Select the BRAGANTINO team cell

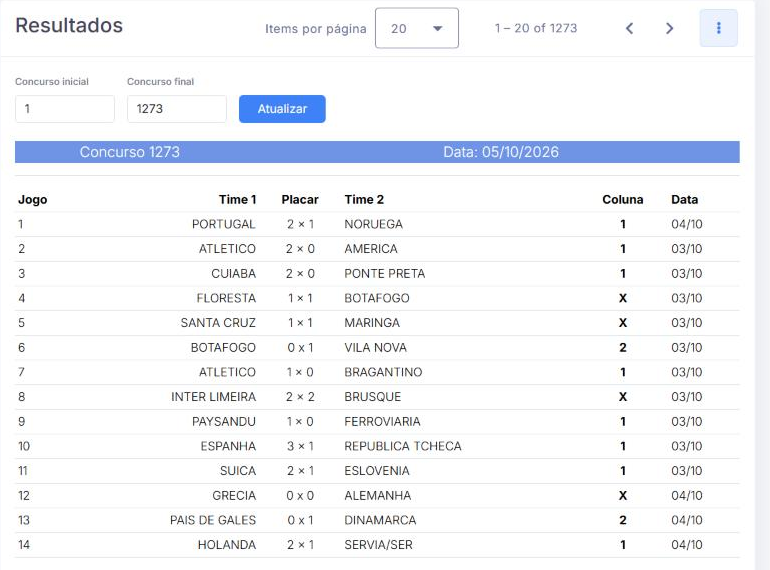pos(383,372)
